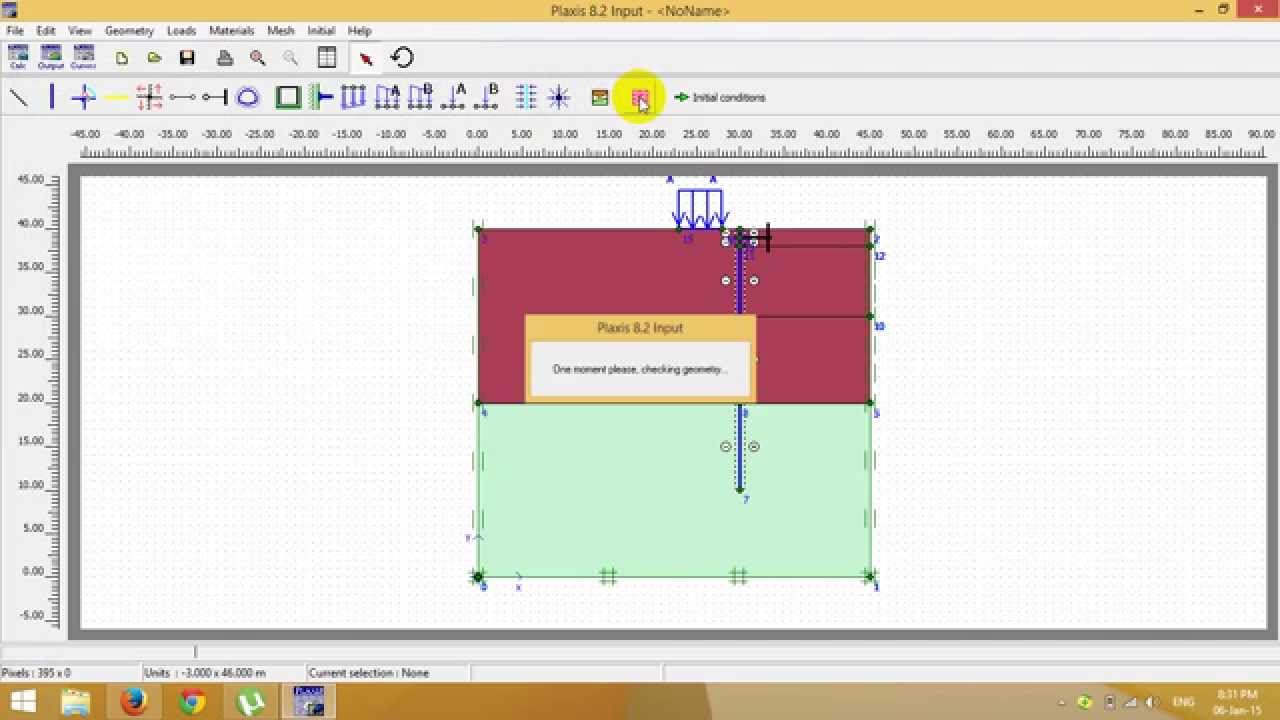The height and width of the screenshot is (720, 1280).
Task: Launch Firefox from the taskbar
Action: tap(134, 702)
